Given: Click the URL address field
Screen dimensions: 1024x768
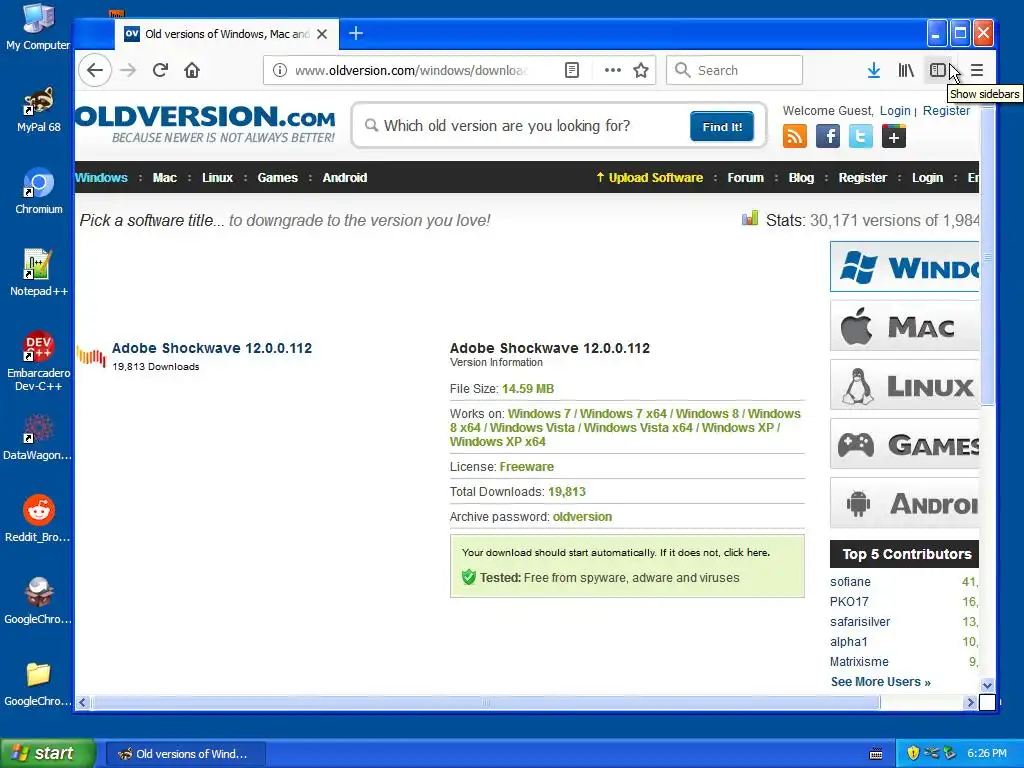Looking at the screenshot, I should [411, 71].
